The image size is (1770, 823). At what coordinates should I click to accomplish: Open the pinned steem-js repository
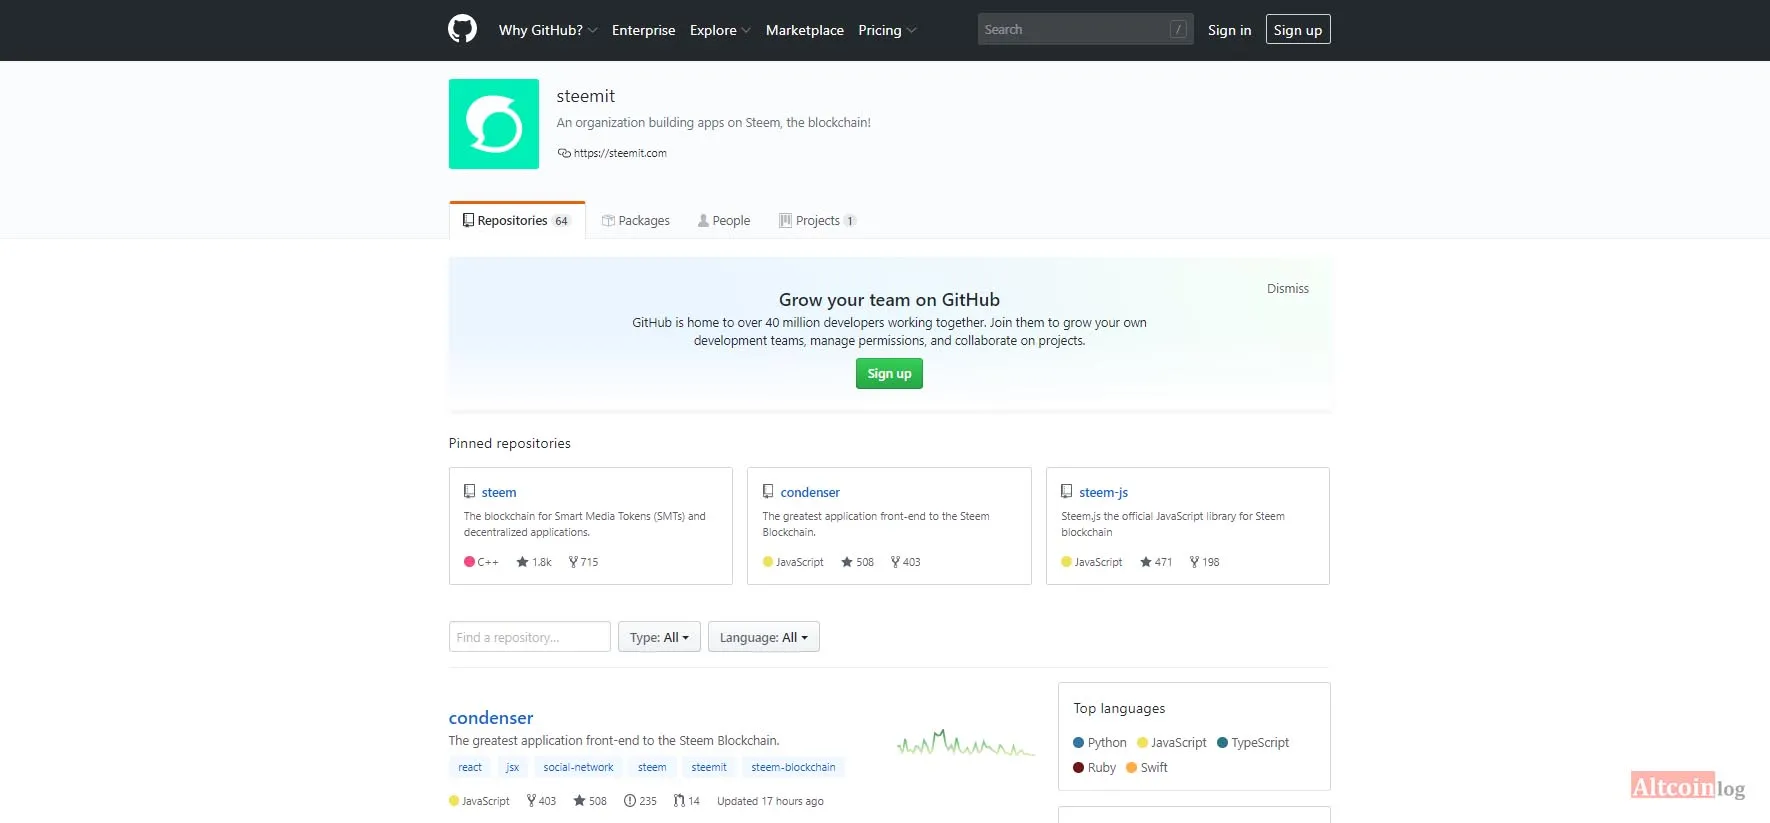coord(1103,492)
